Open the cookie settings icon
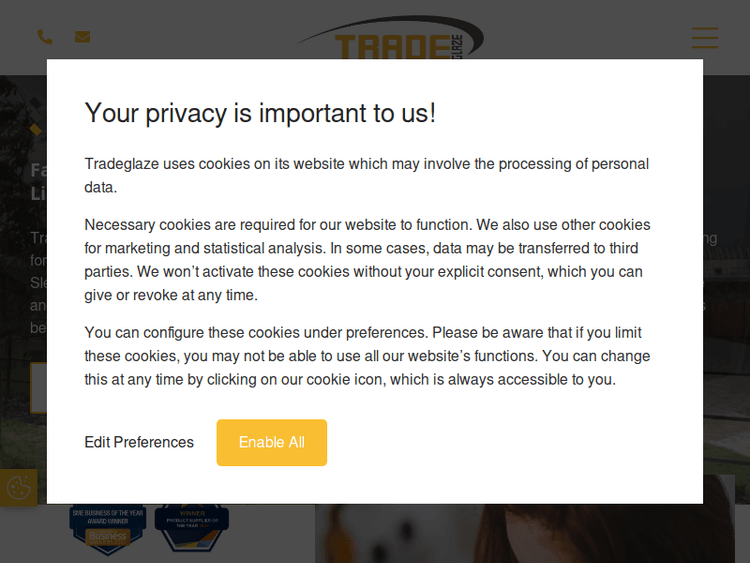The width and height of the screenshot is (750, 563). [18, 488]
